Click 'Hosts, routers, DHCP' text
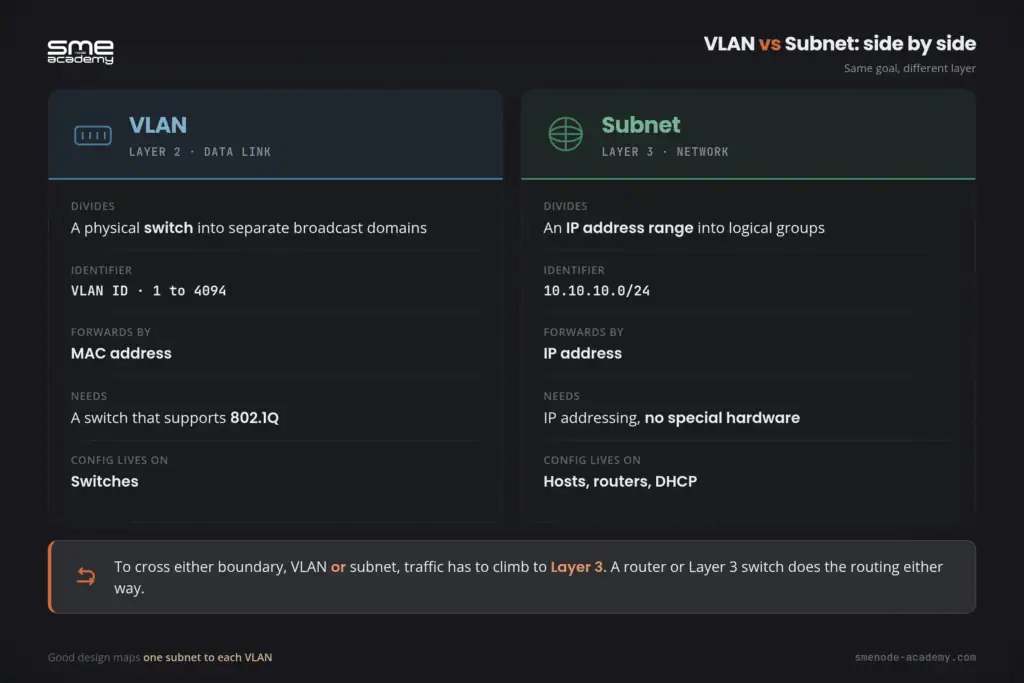 (x=620, y=481)
